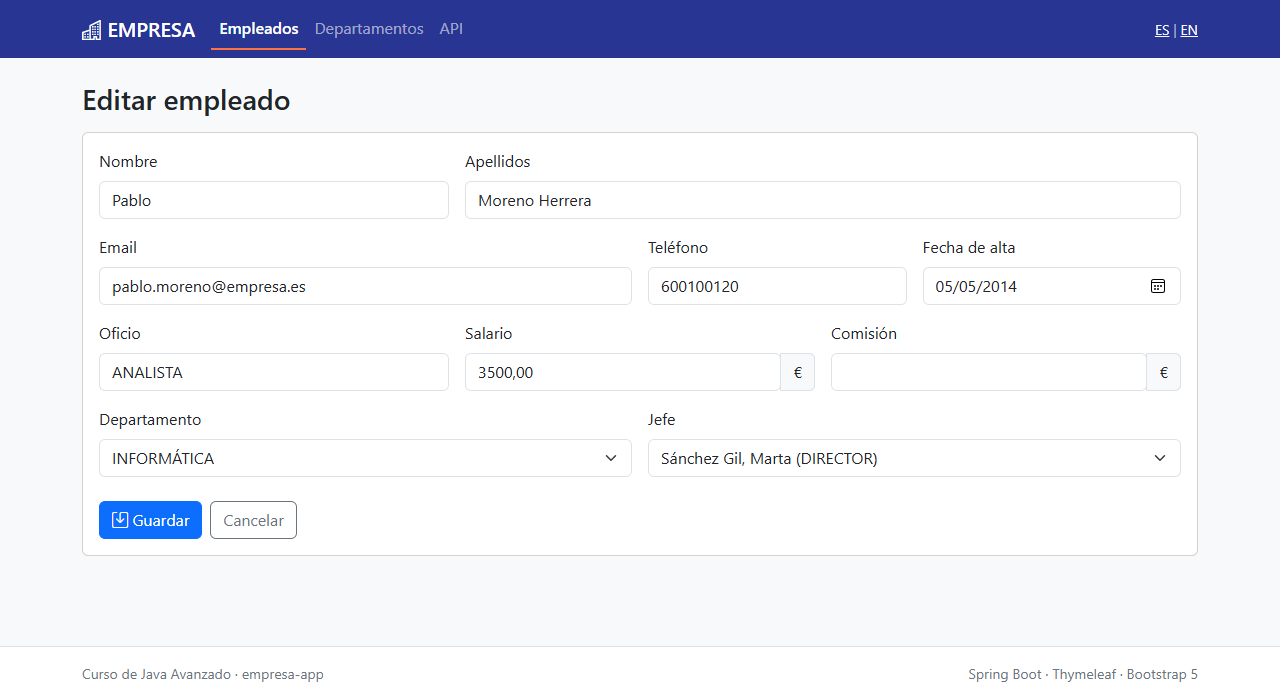Open the Departamentos nav item
1280x700 pixels.
(x=369, y=29)
